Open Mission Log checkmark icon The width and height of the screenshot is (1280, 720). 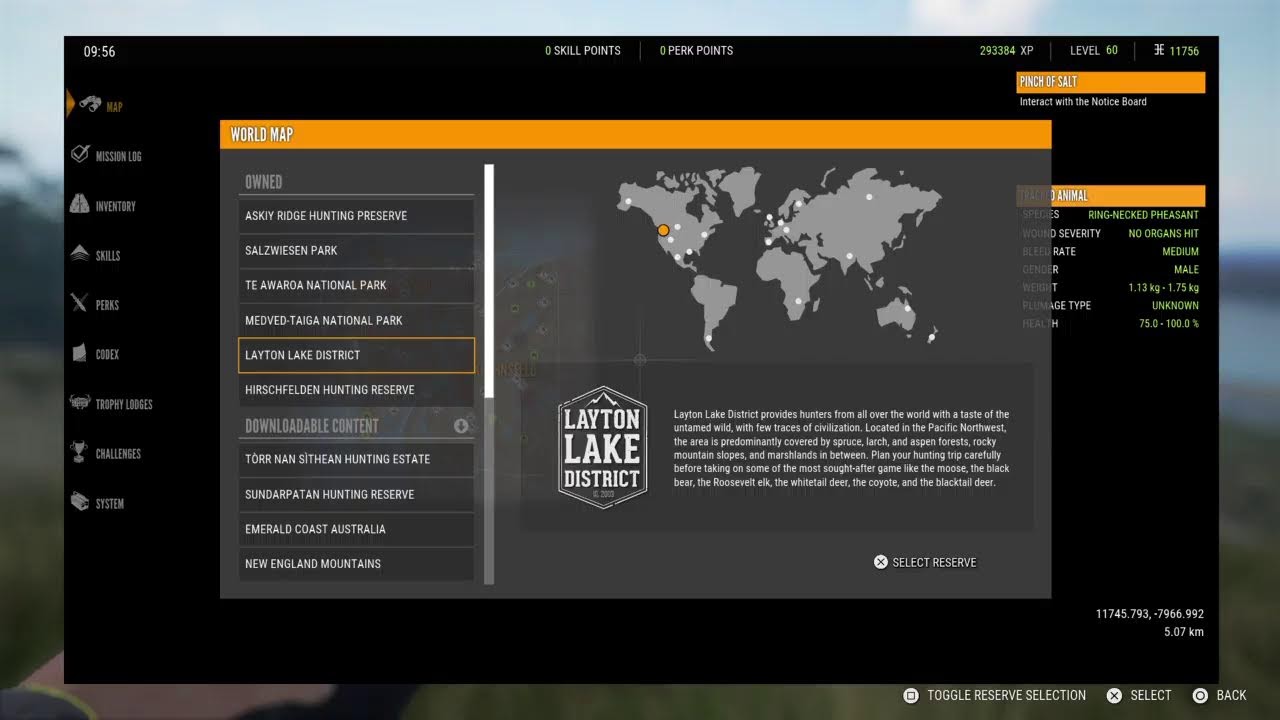click(x=80, y=155)
